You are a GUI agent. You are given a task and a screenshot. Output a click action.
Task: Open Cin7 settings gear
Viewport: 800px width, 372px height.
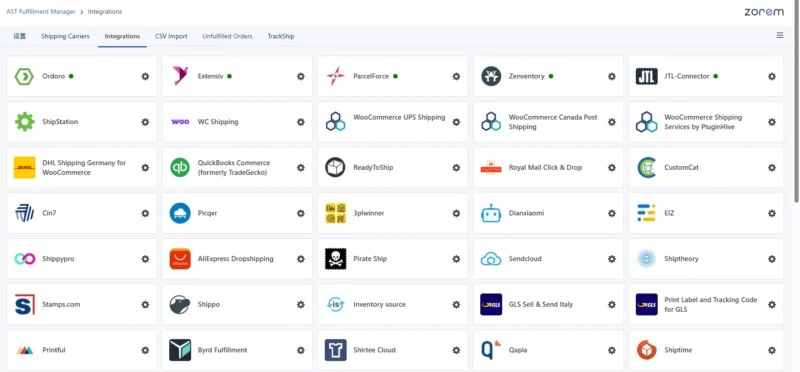coord(145,213)
